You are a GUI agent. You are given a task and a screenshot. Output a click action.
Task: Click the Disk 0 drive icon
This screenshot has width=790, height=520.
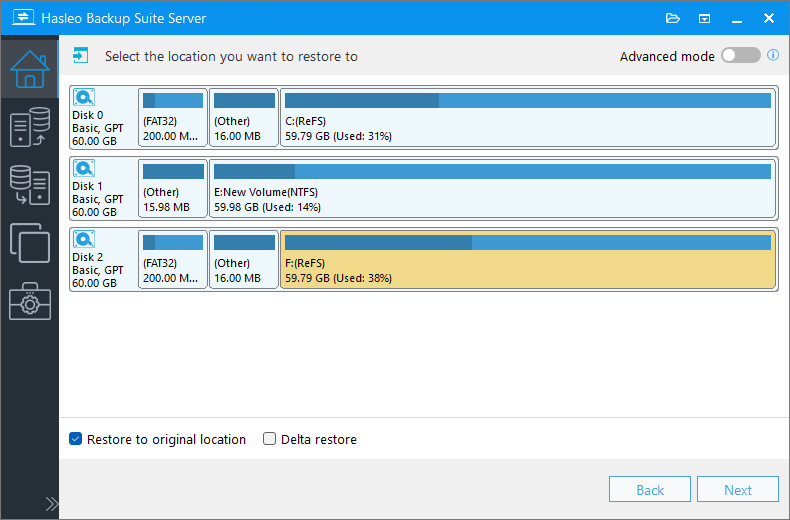84,98
